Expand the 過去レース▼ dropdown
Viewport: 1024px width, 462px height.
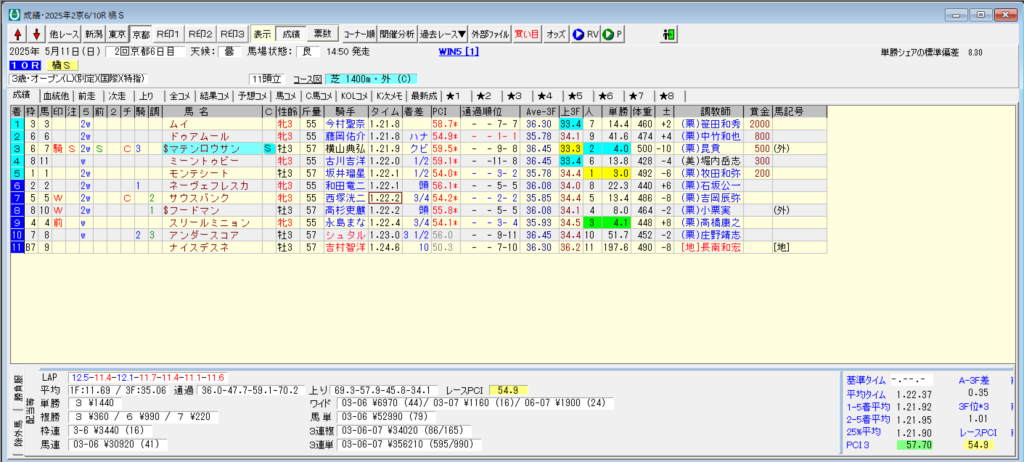(x=443, y=34)
